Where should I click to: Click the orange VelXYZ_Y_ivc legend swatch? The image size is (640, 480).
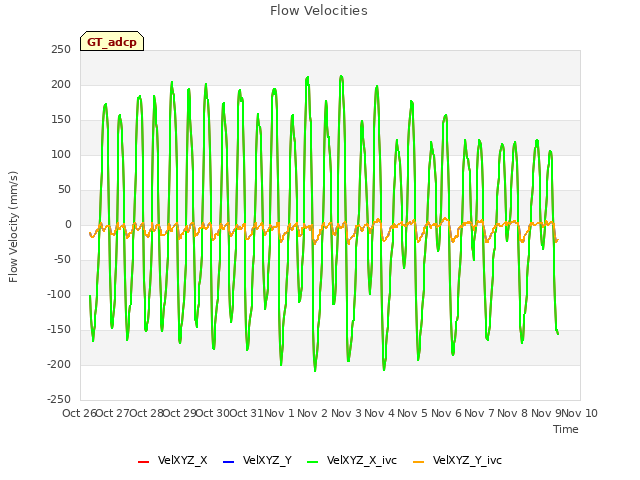tap(419, 462)
